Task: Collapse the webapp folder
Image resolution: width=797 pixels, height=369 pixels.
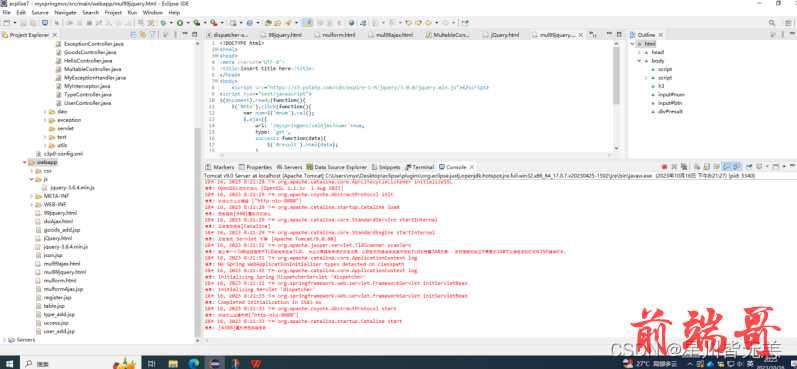Action: pos(25,162)
